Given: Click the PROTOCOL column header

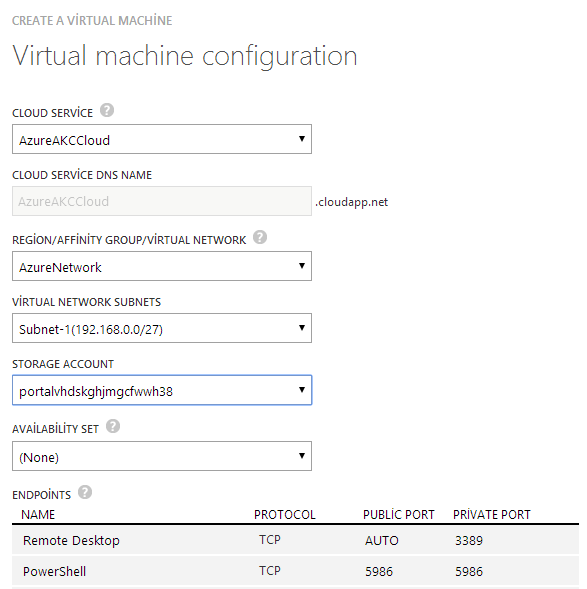Looking at the screenshot, I should coord(285,515).
